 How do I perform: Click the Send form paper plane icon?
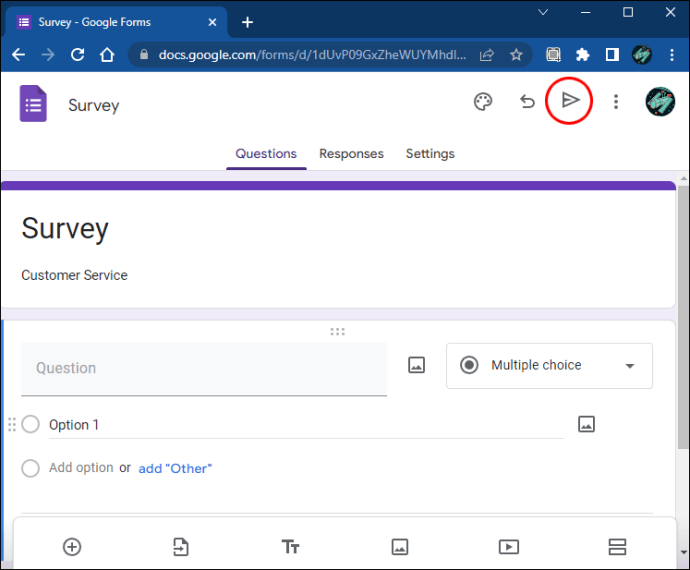(x=570, y=101)
